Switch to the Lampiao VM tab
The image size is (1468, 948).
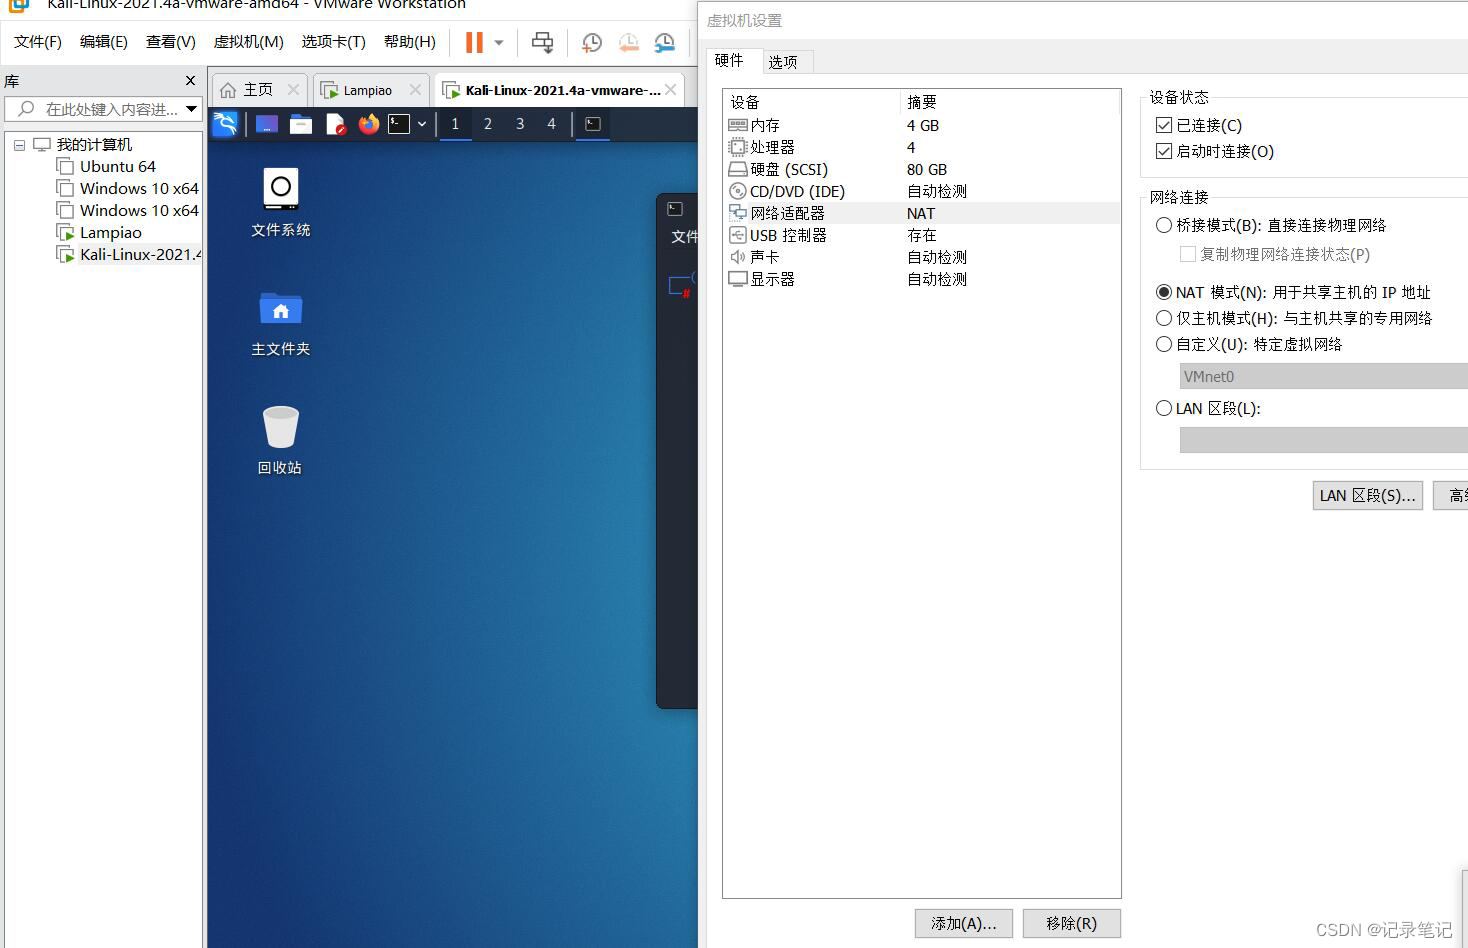click(370, 90)
